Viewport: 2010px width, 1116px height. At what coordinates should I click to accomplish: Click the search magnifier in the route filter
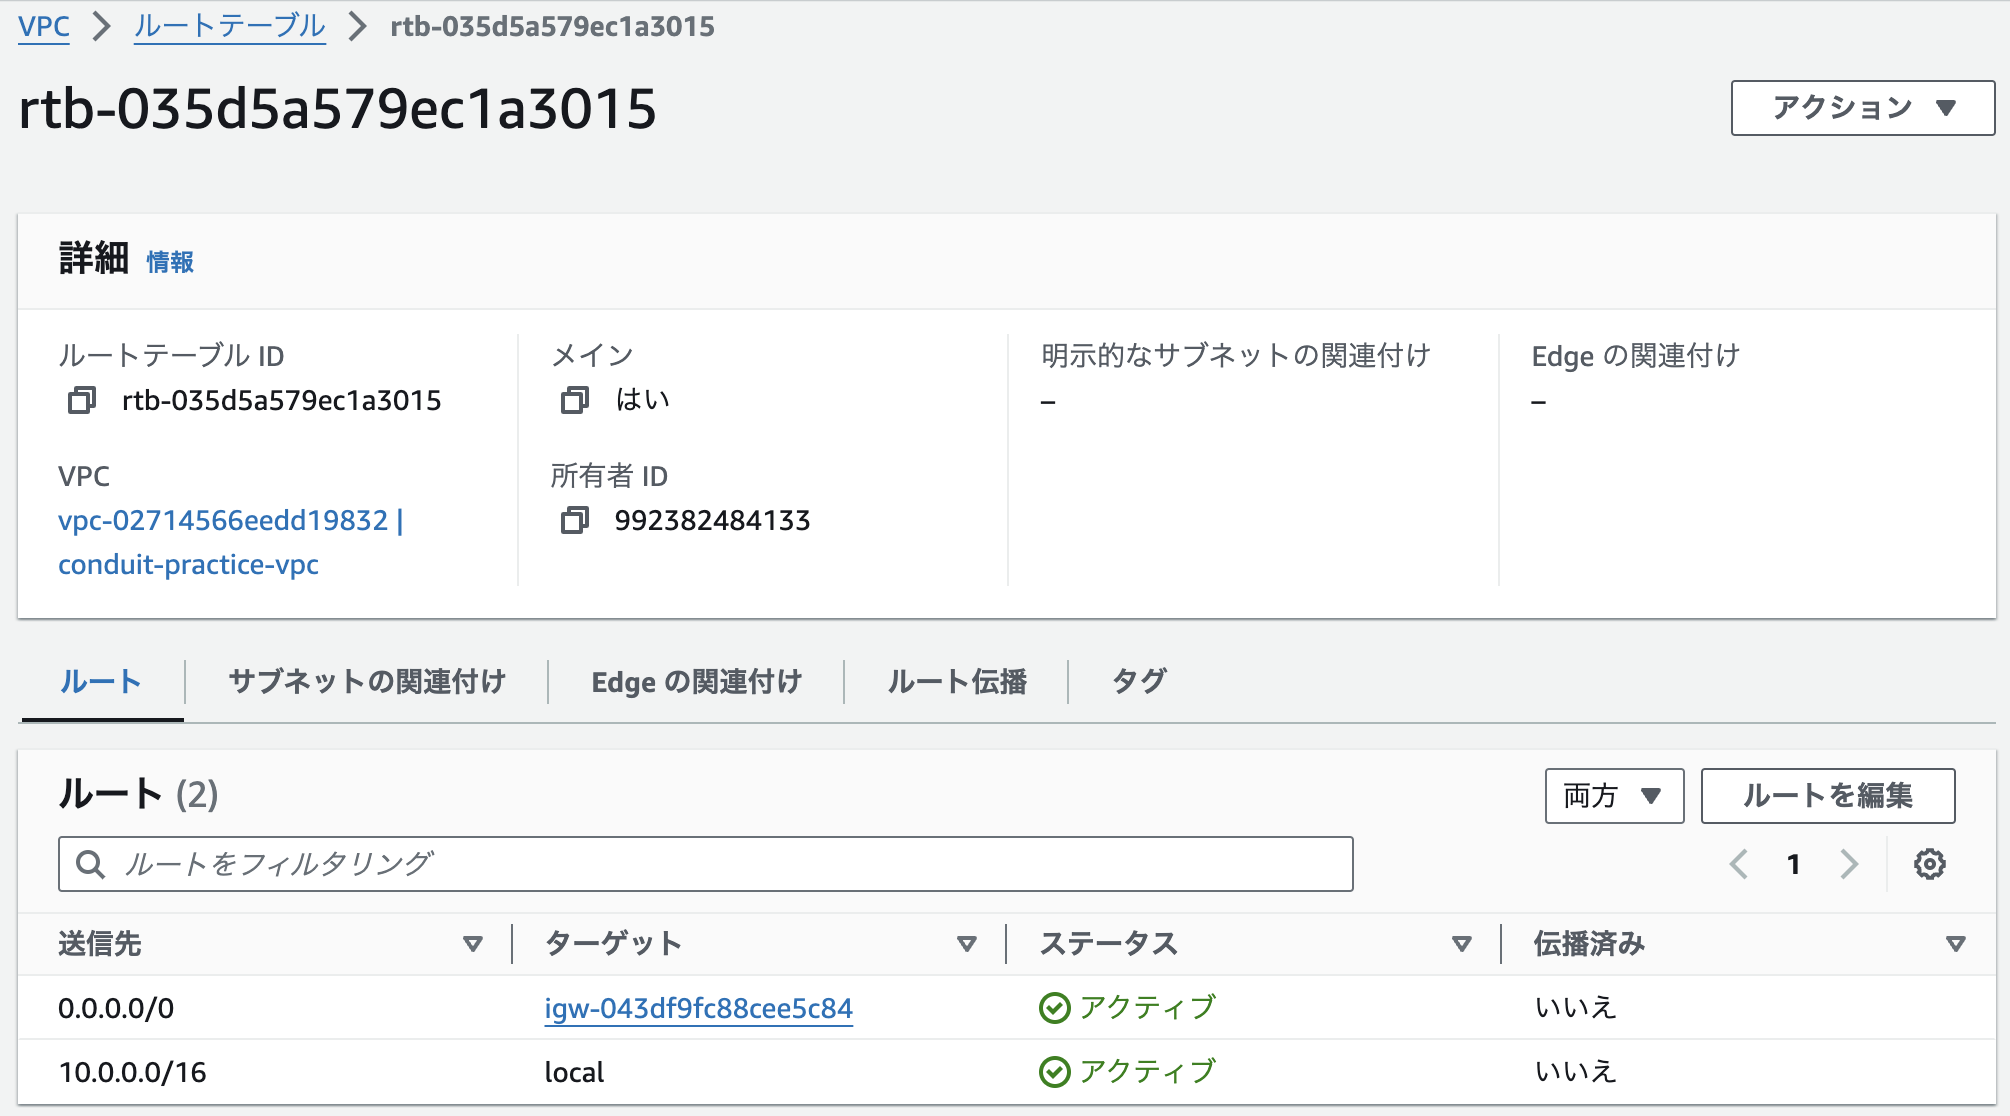click(x=92, y=863)
